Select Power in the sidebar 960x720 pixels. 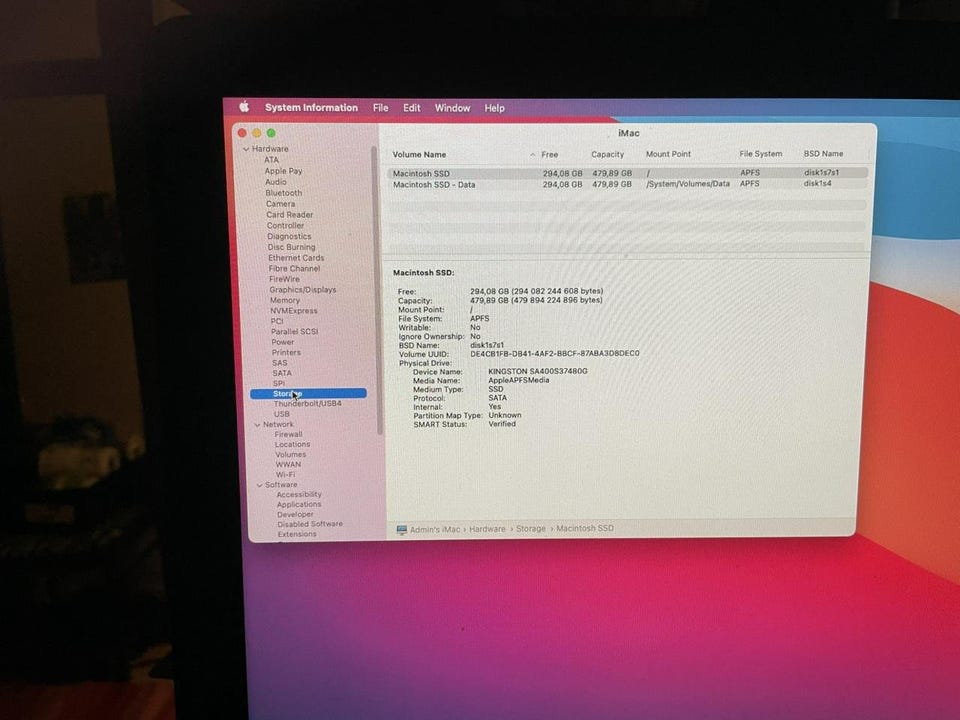coord(283,342)
